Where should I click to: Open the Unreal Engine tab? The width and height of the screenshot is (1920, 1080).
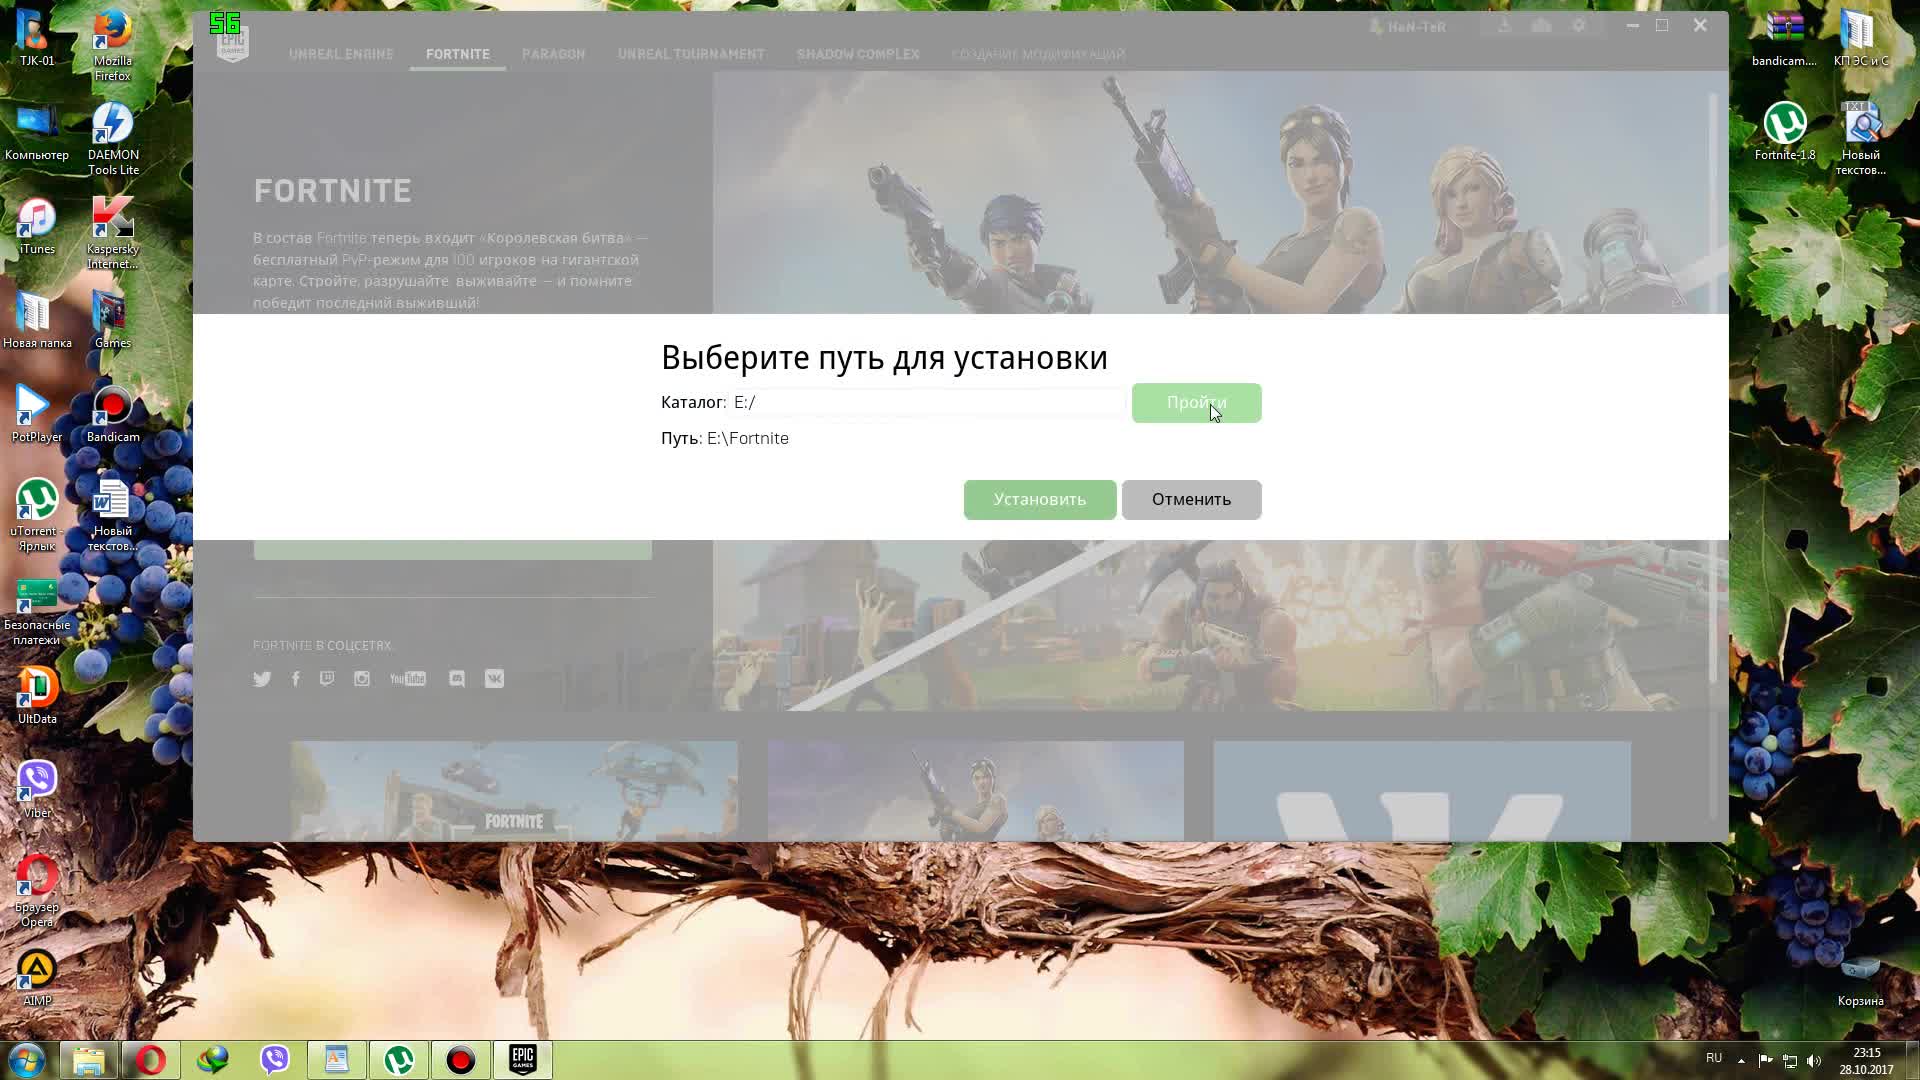click(341, 54)
